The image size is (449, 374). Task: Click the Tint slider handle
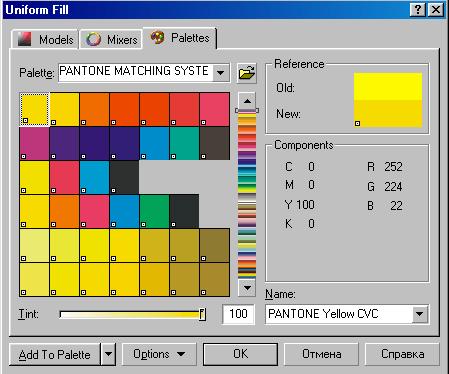(202, 314)
